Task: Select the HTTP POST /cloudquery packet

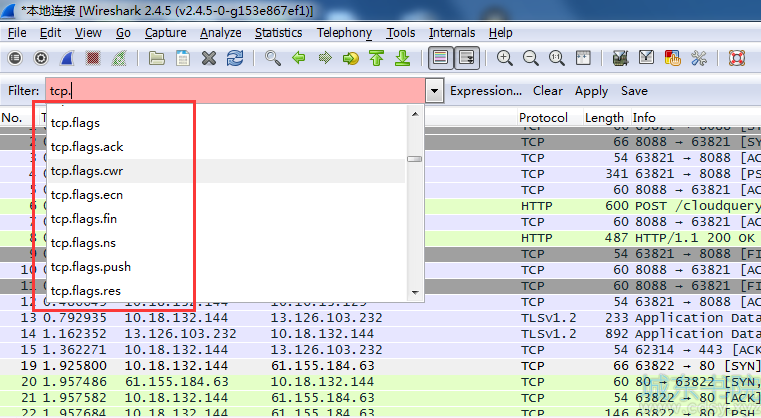Action: (x=380, y=206)
